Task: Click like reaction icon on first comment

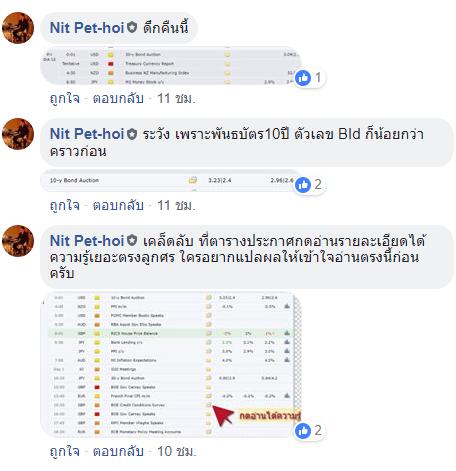Action: point(303,78)
